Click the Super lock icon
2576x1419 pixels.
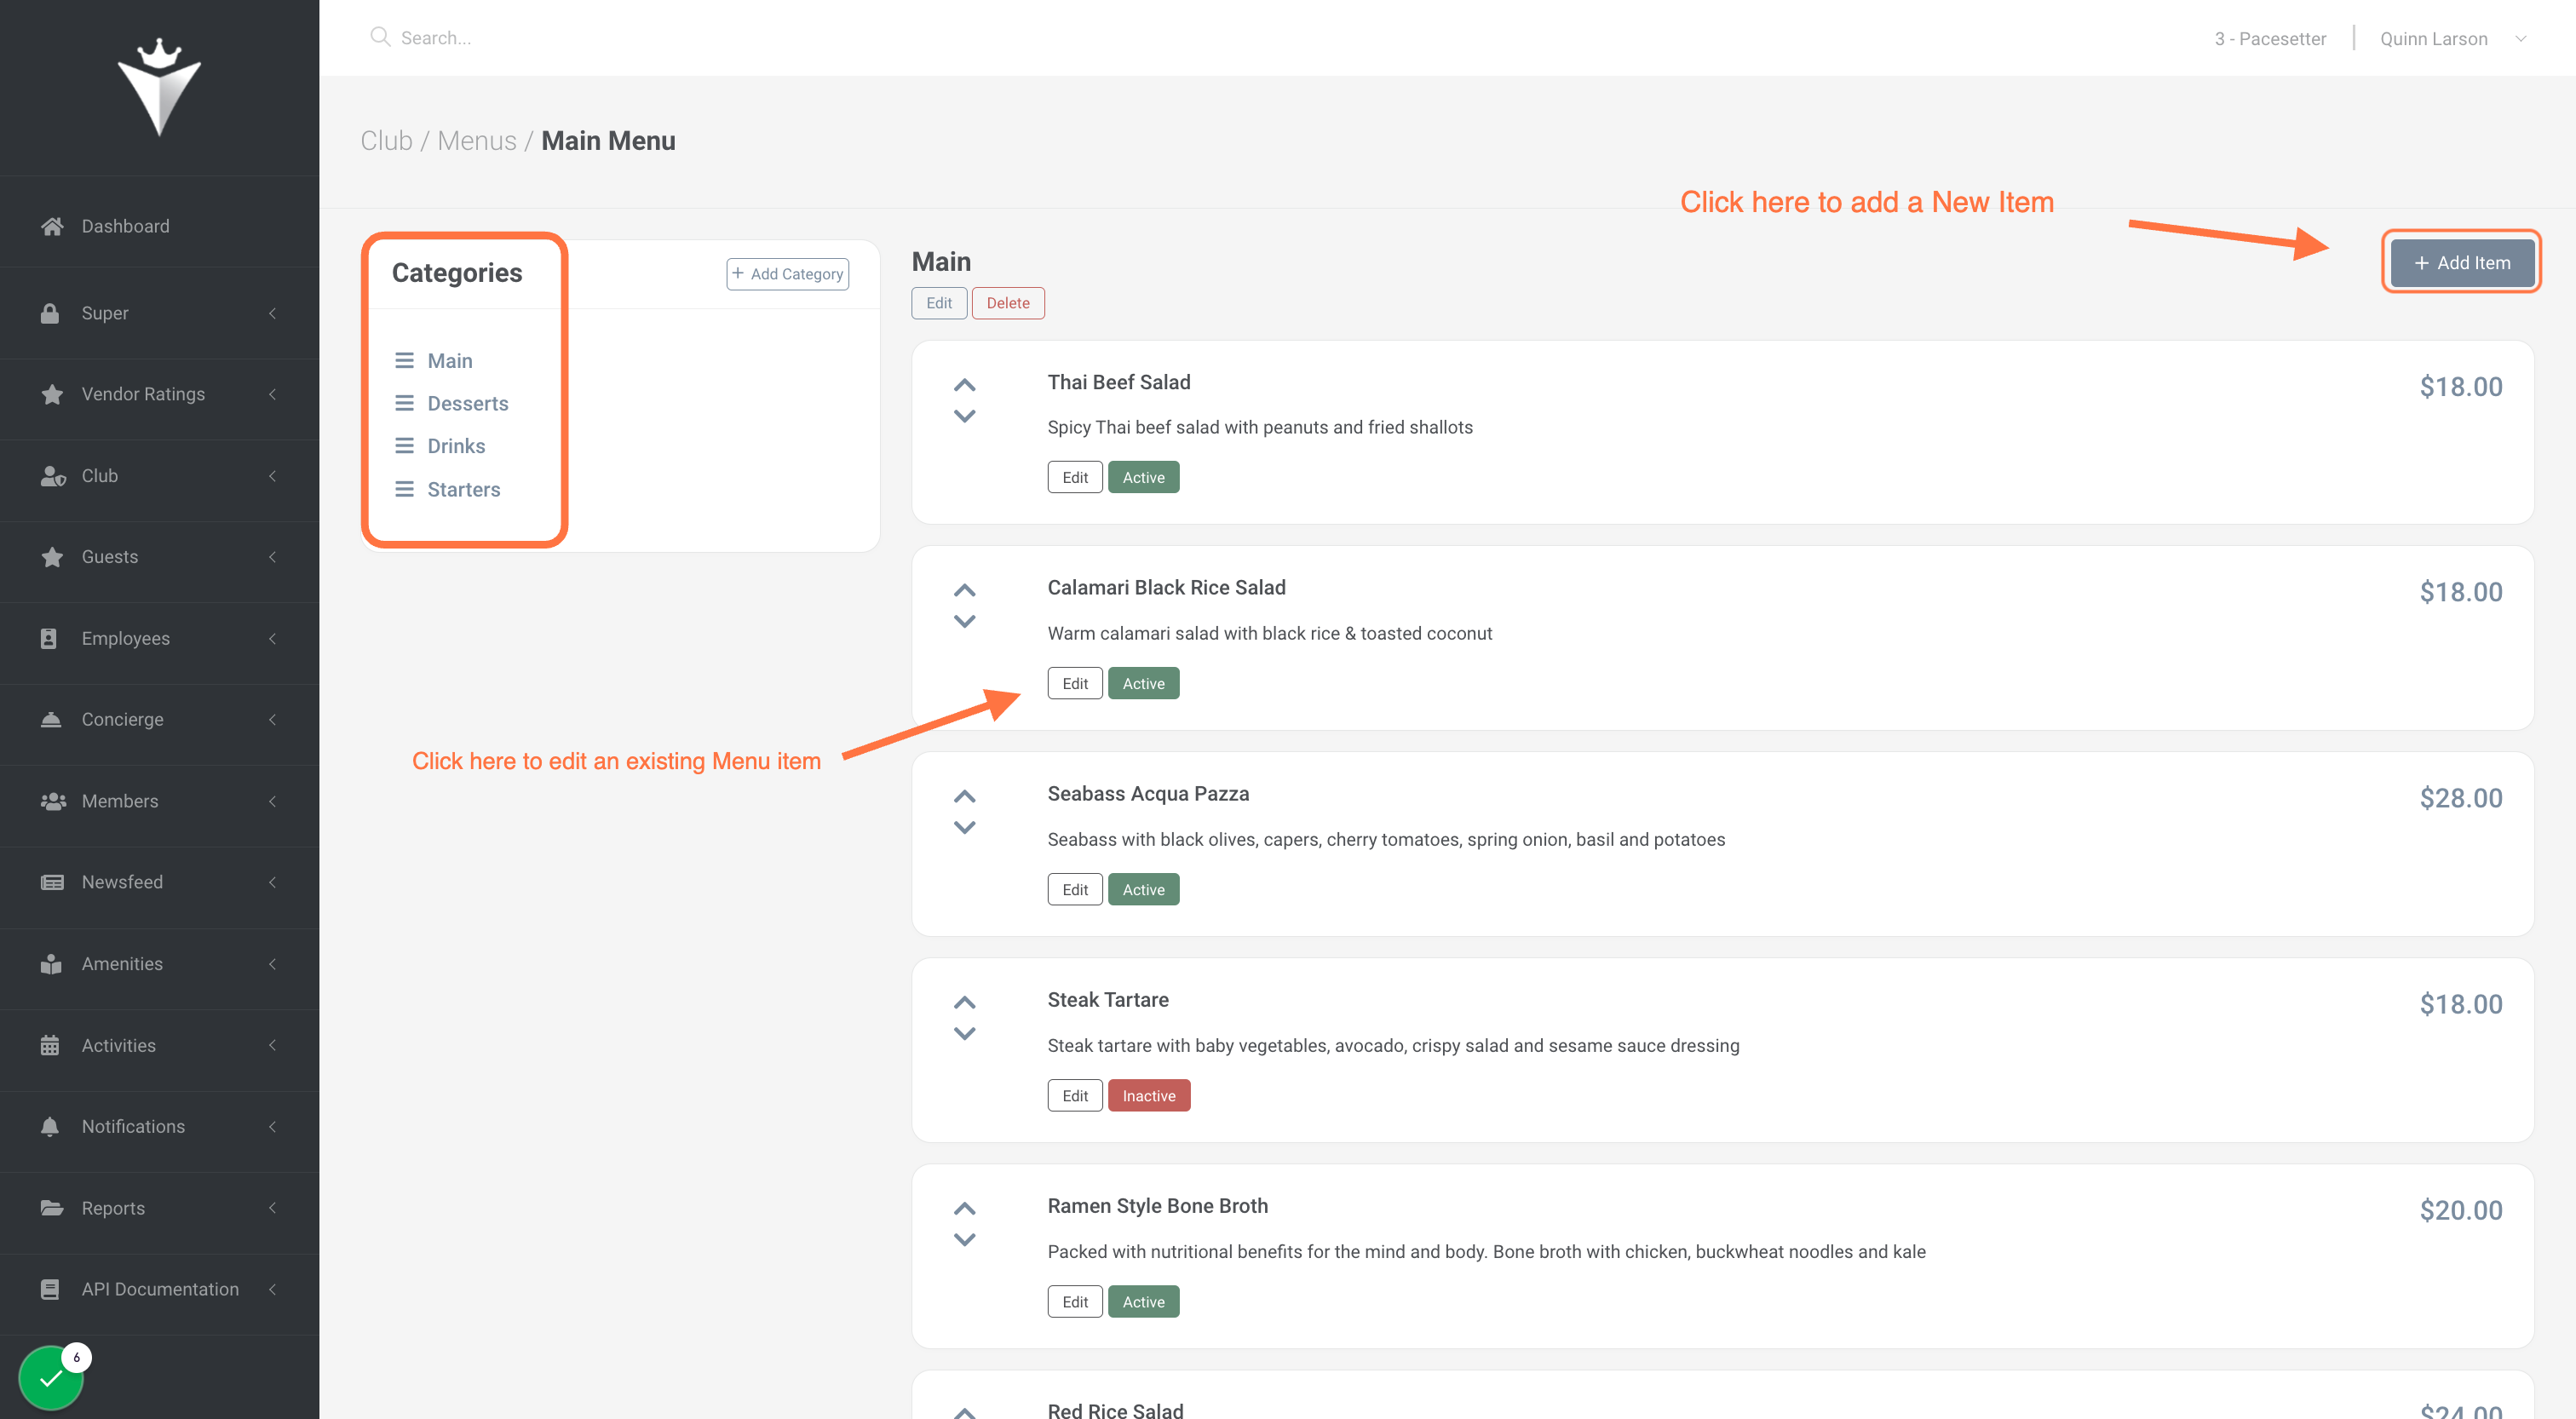coord(50,313)
